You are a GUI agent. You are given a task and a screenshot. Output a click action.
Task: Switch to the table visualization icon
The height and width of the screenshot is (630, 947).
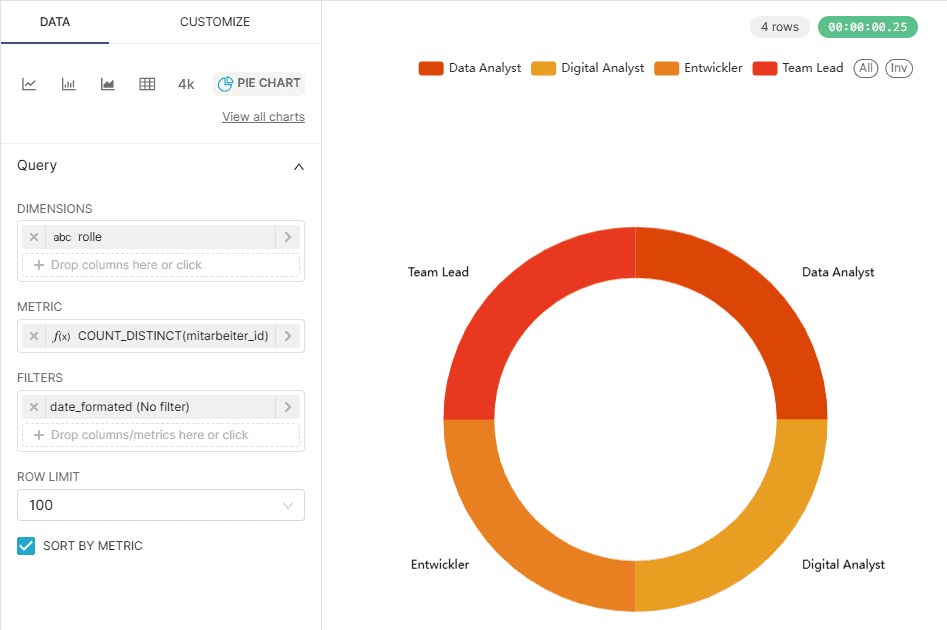[147, 84]
